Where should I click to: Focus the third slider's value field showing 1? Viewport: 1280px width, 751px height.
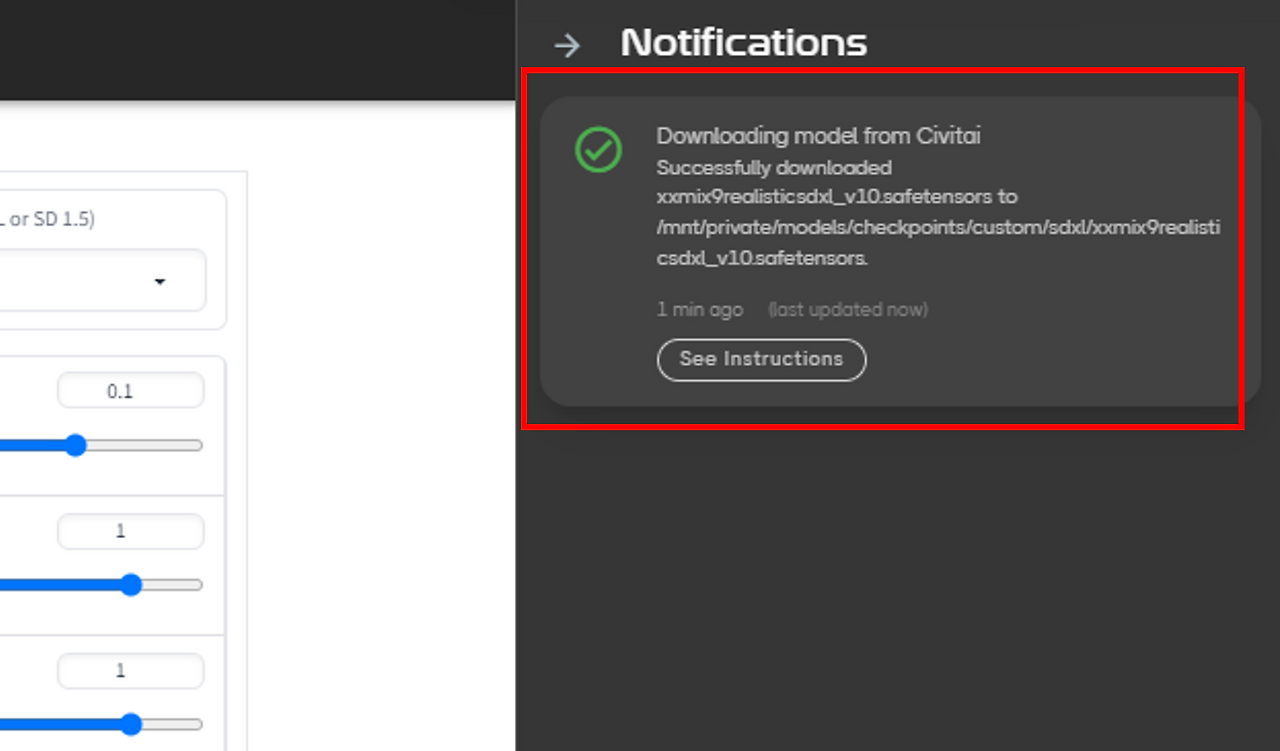[x=131, y=670]
